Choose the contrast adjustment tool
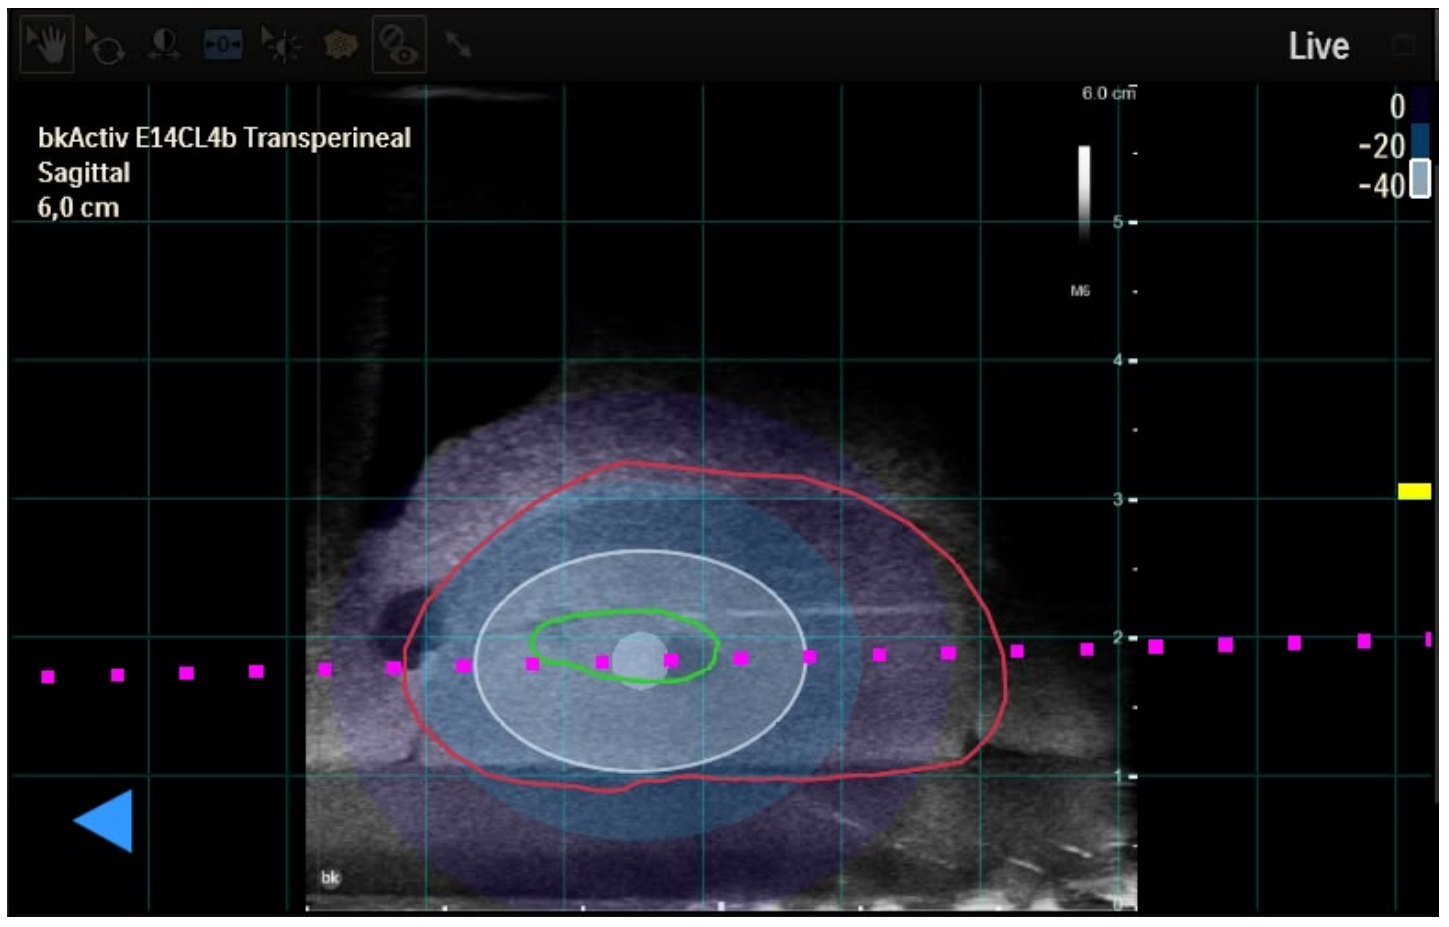The height and width of the screenshot is (927, 1449). pyautogui.click(x=163, y=45)
